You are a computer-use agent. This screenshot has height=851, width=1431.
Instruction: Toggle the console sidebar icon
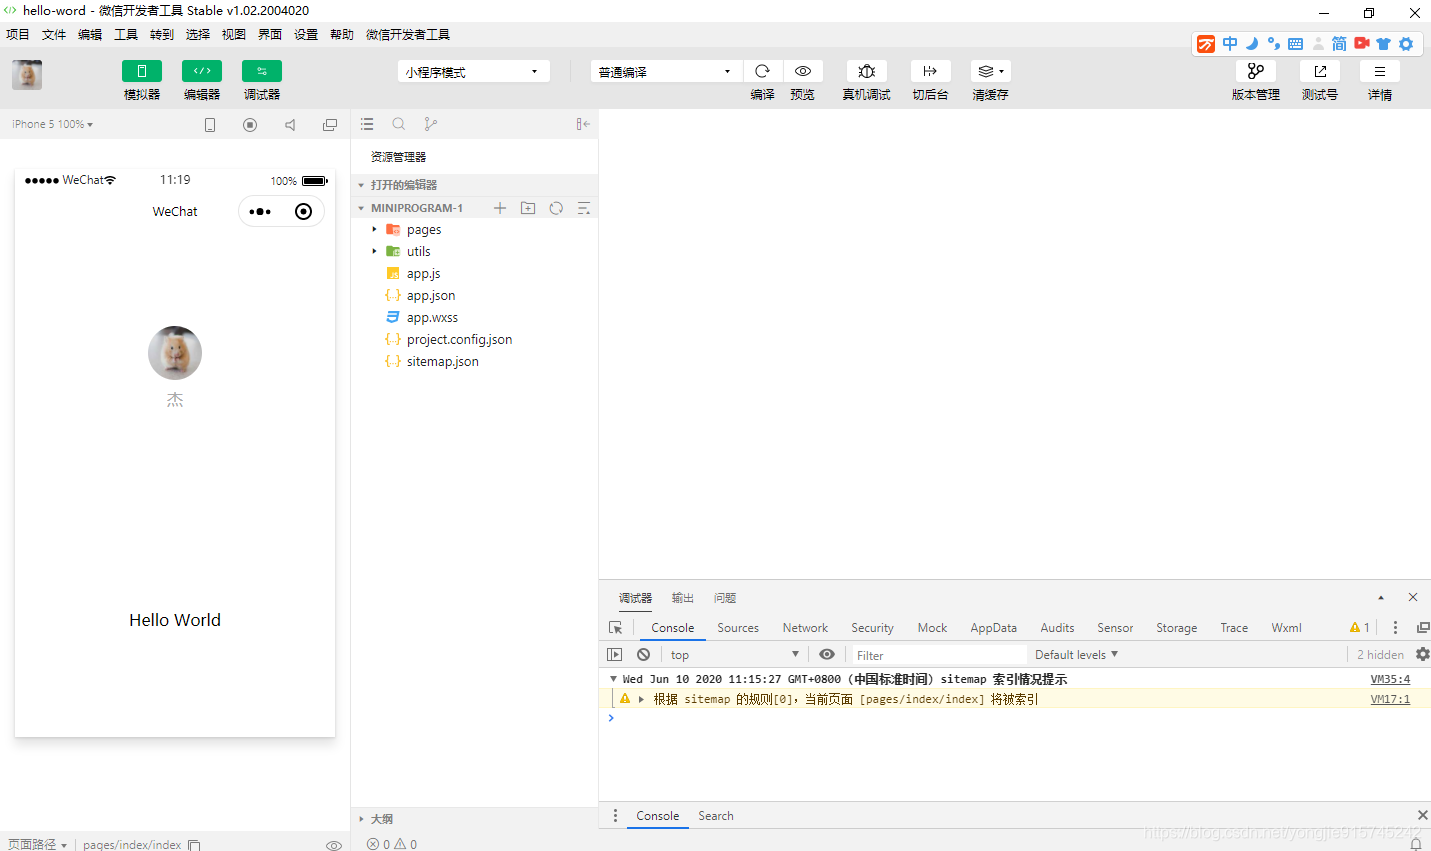point(615,655)
